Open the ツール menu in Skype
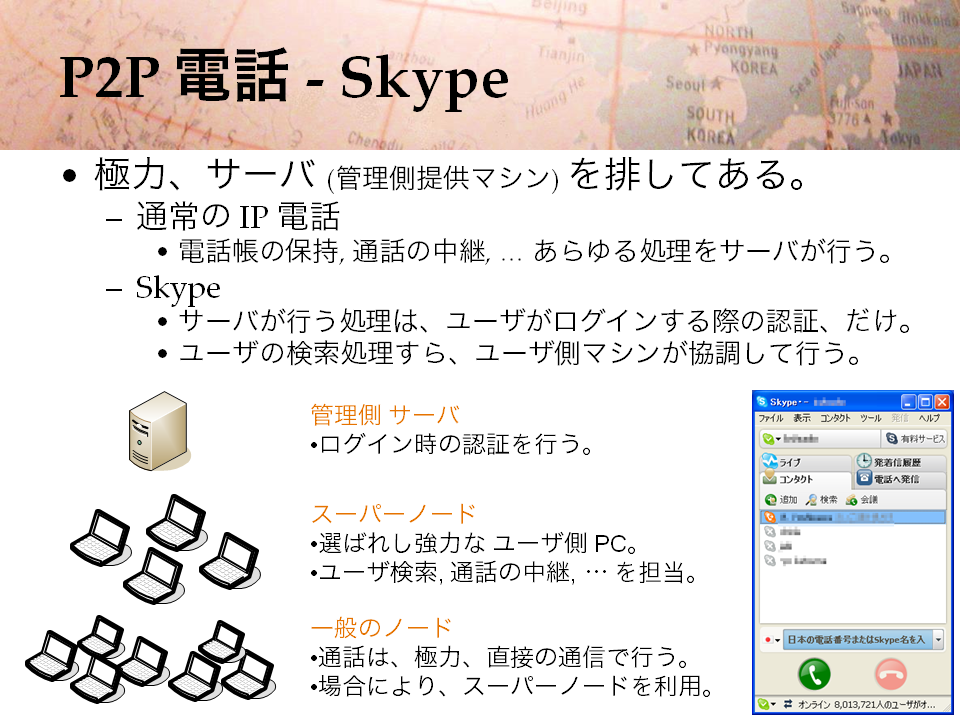 click(871, 418)
